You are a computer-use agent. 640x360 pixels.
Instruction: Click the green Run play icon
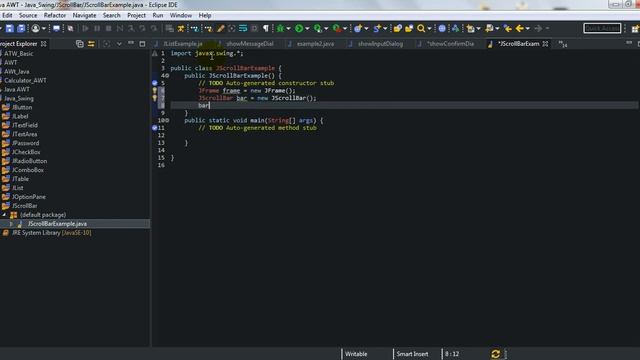tap(299, 28)
